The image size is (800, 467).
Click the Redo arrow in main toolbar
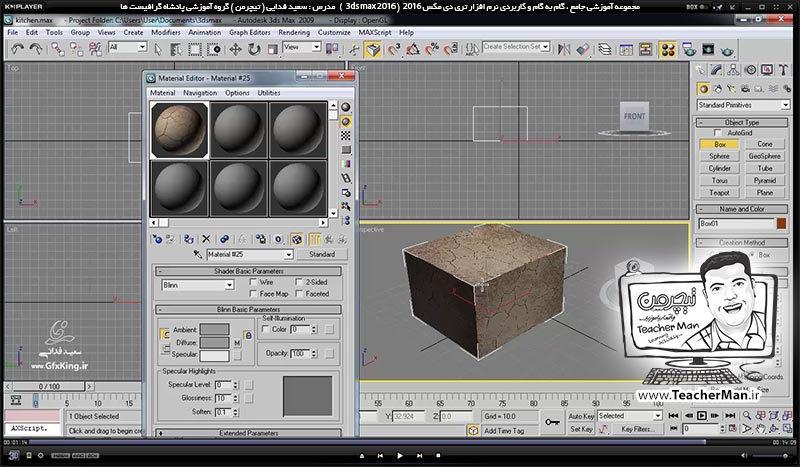(36, 49)
